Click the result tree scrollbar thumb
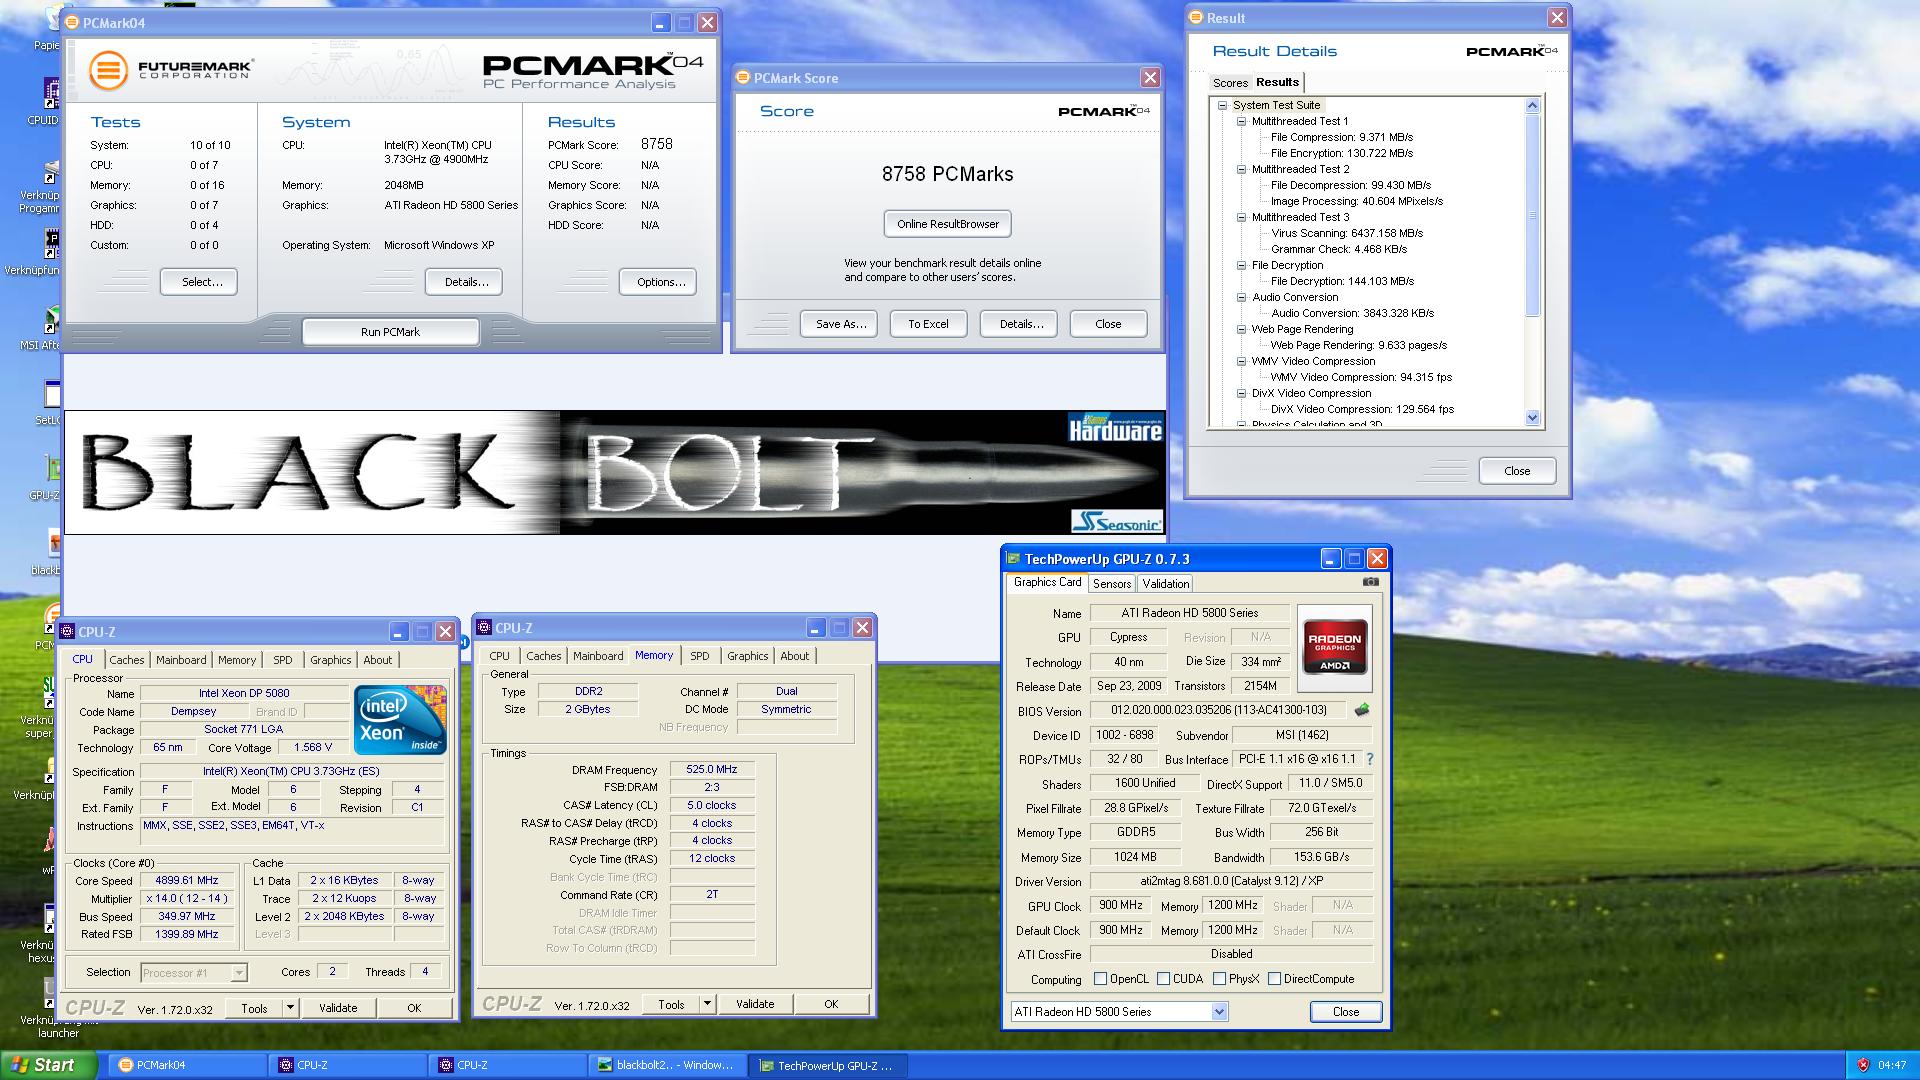The height and width of the screenshot is (1080, 1920). [x=1533, y=215]
